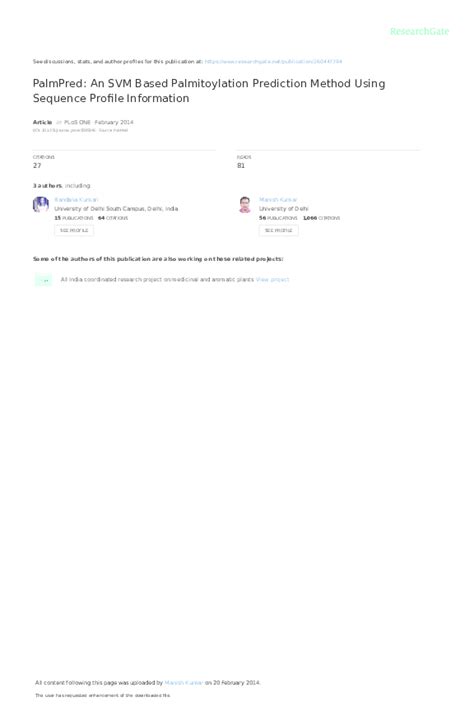474x711 pixels.
Task: Click Manish Kumar's profile photo
Action: pyautogui.click(x=245, y=205)
